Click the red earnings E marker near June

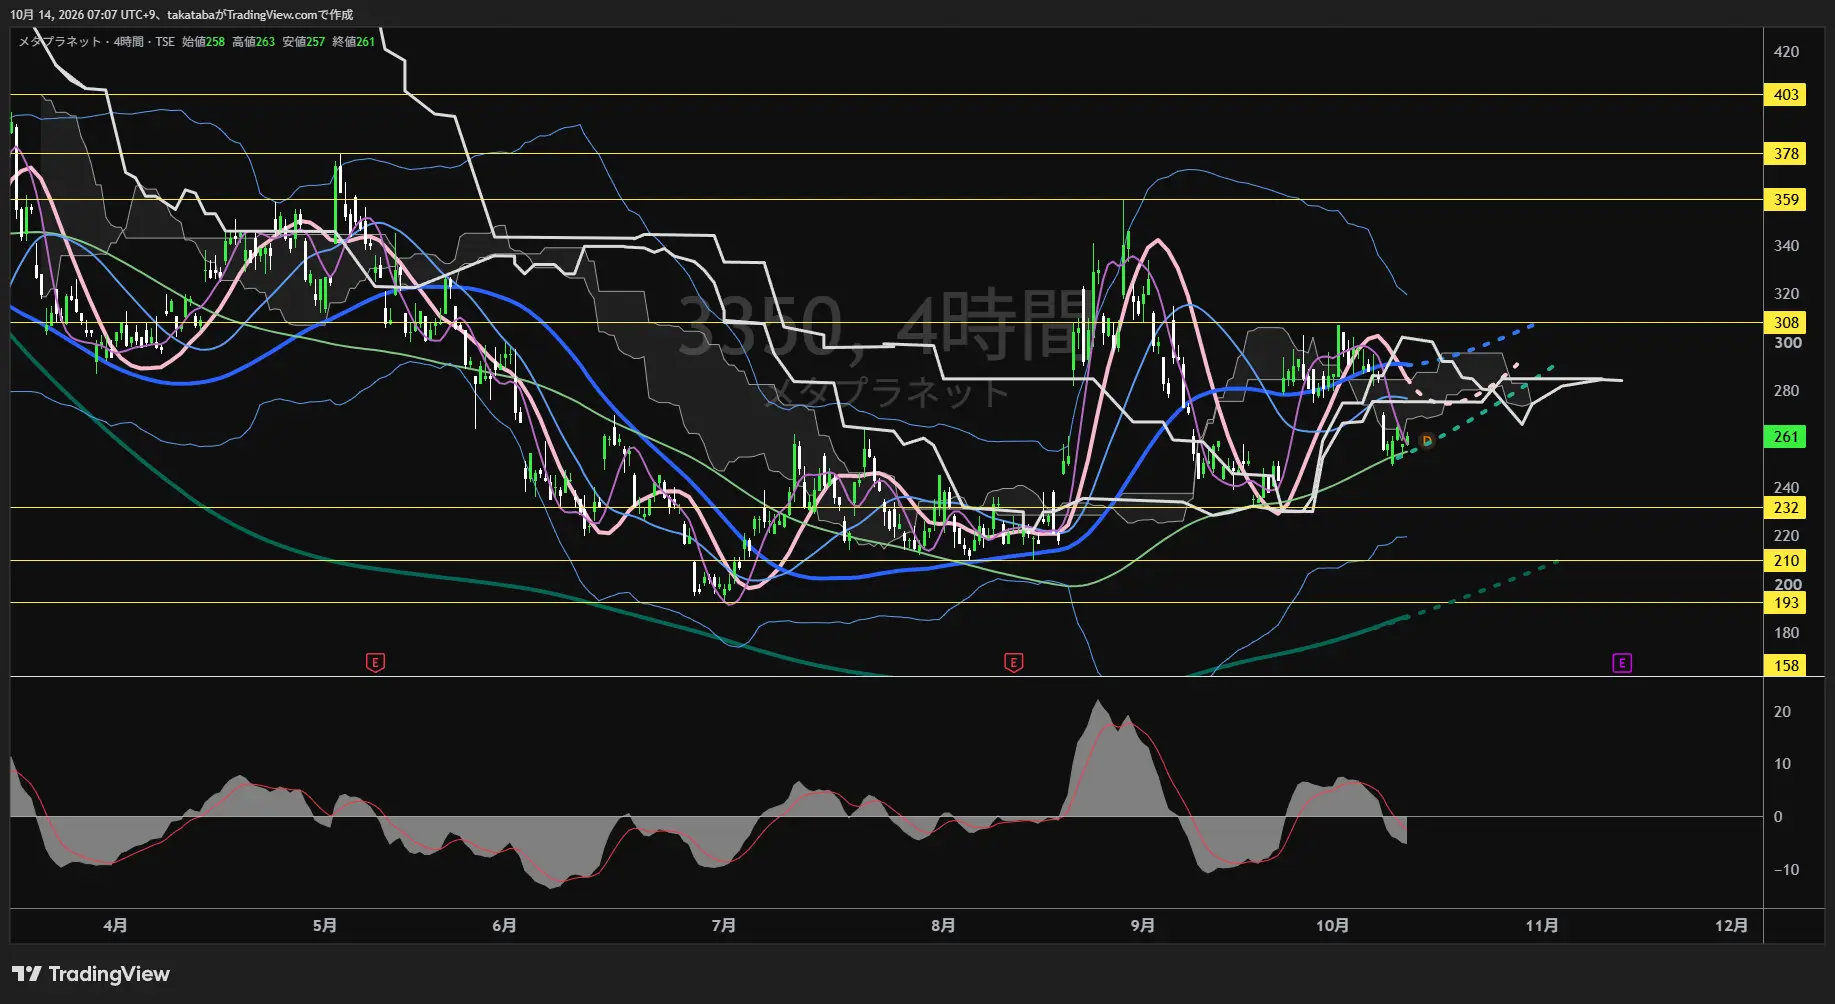coord(375,662)
